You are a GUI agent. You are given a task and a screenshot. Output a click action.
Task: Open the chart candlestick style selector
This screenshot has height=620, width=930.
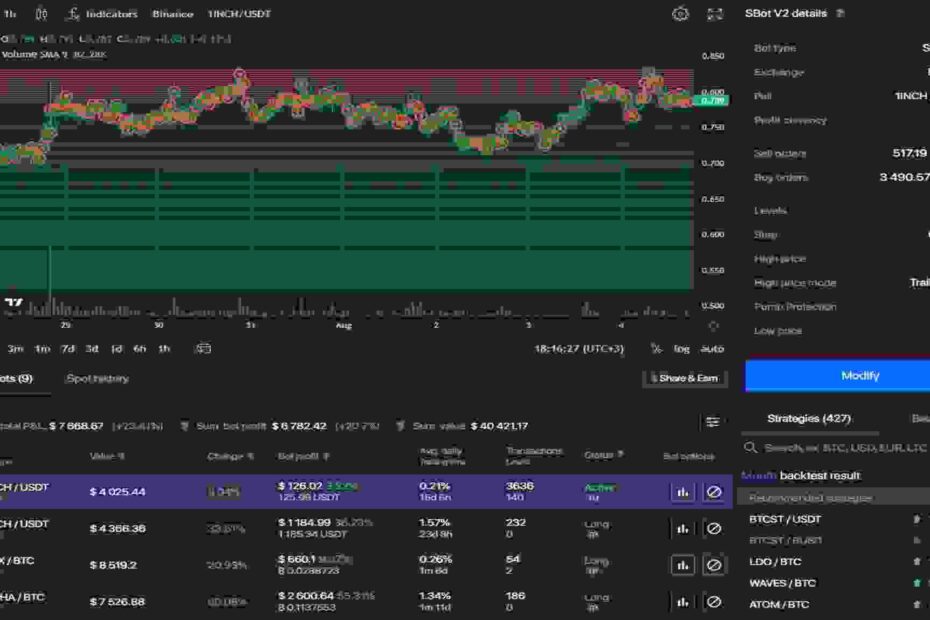41,14
